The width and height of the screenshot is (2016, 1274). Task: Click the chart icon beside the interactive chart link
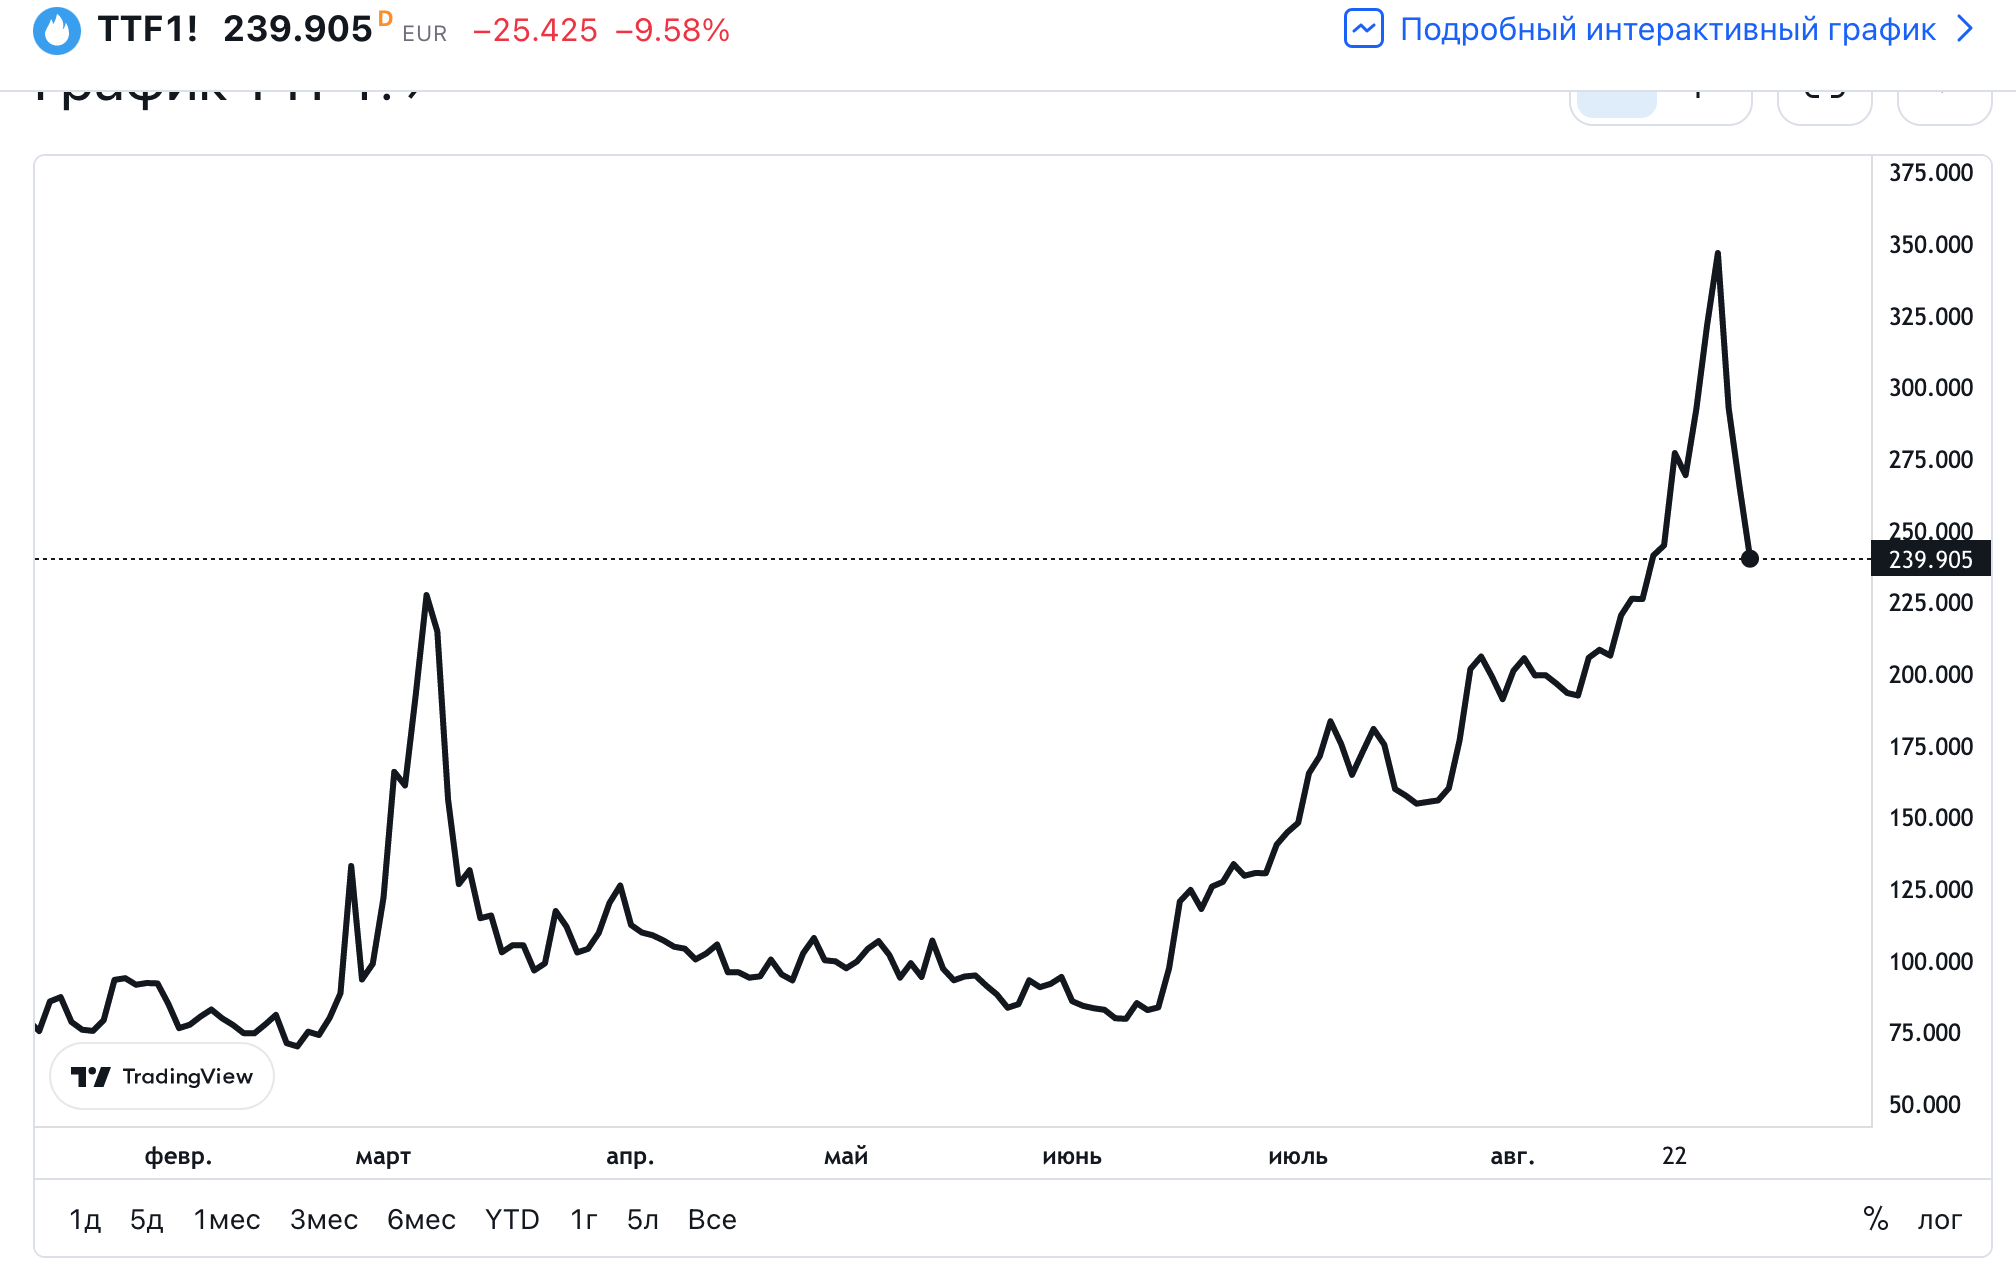pyautogui.click(x=1363, y=29)
